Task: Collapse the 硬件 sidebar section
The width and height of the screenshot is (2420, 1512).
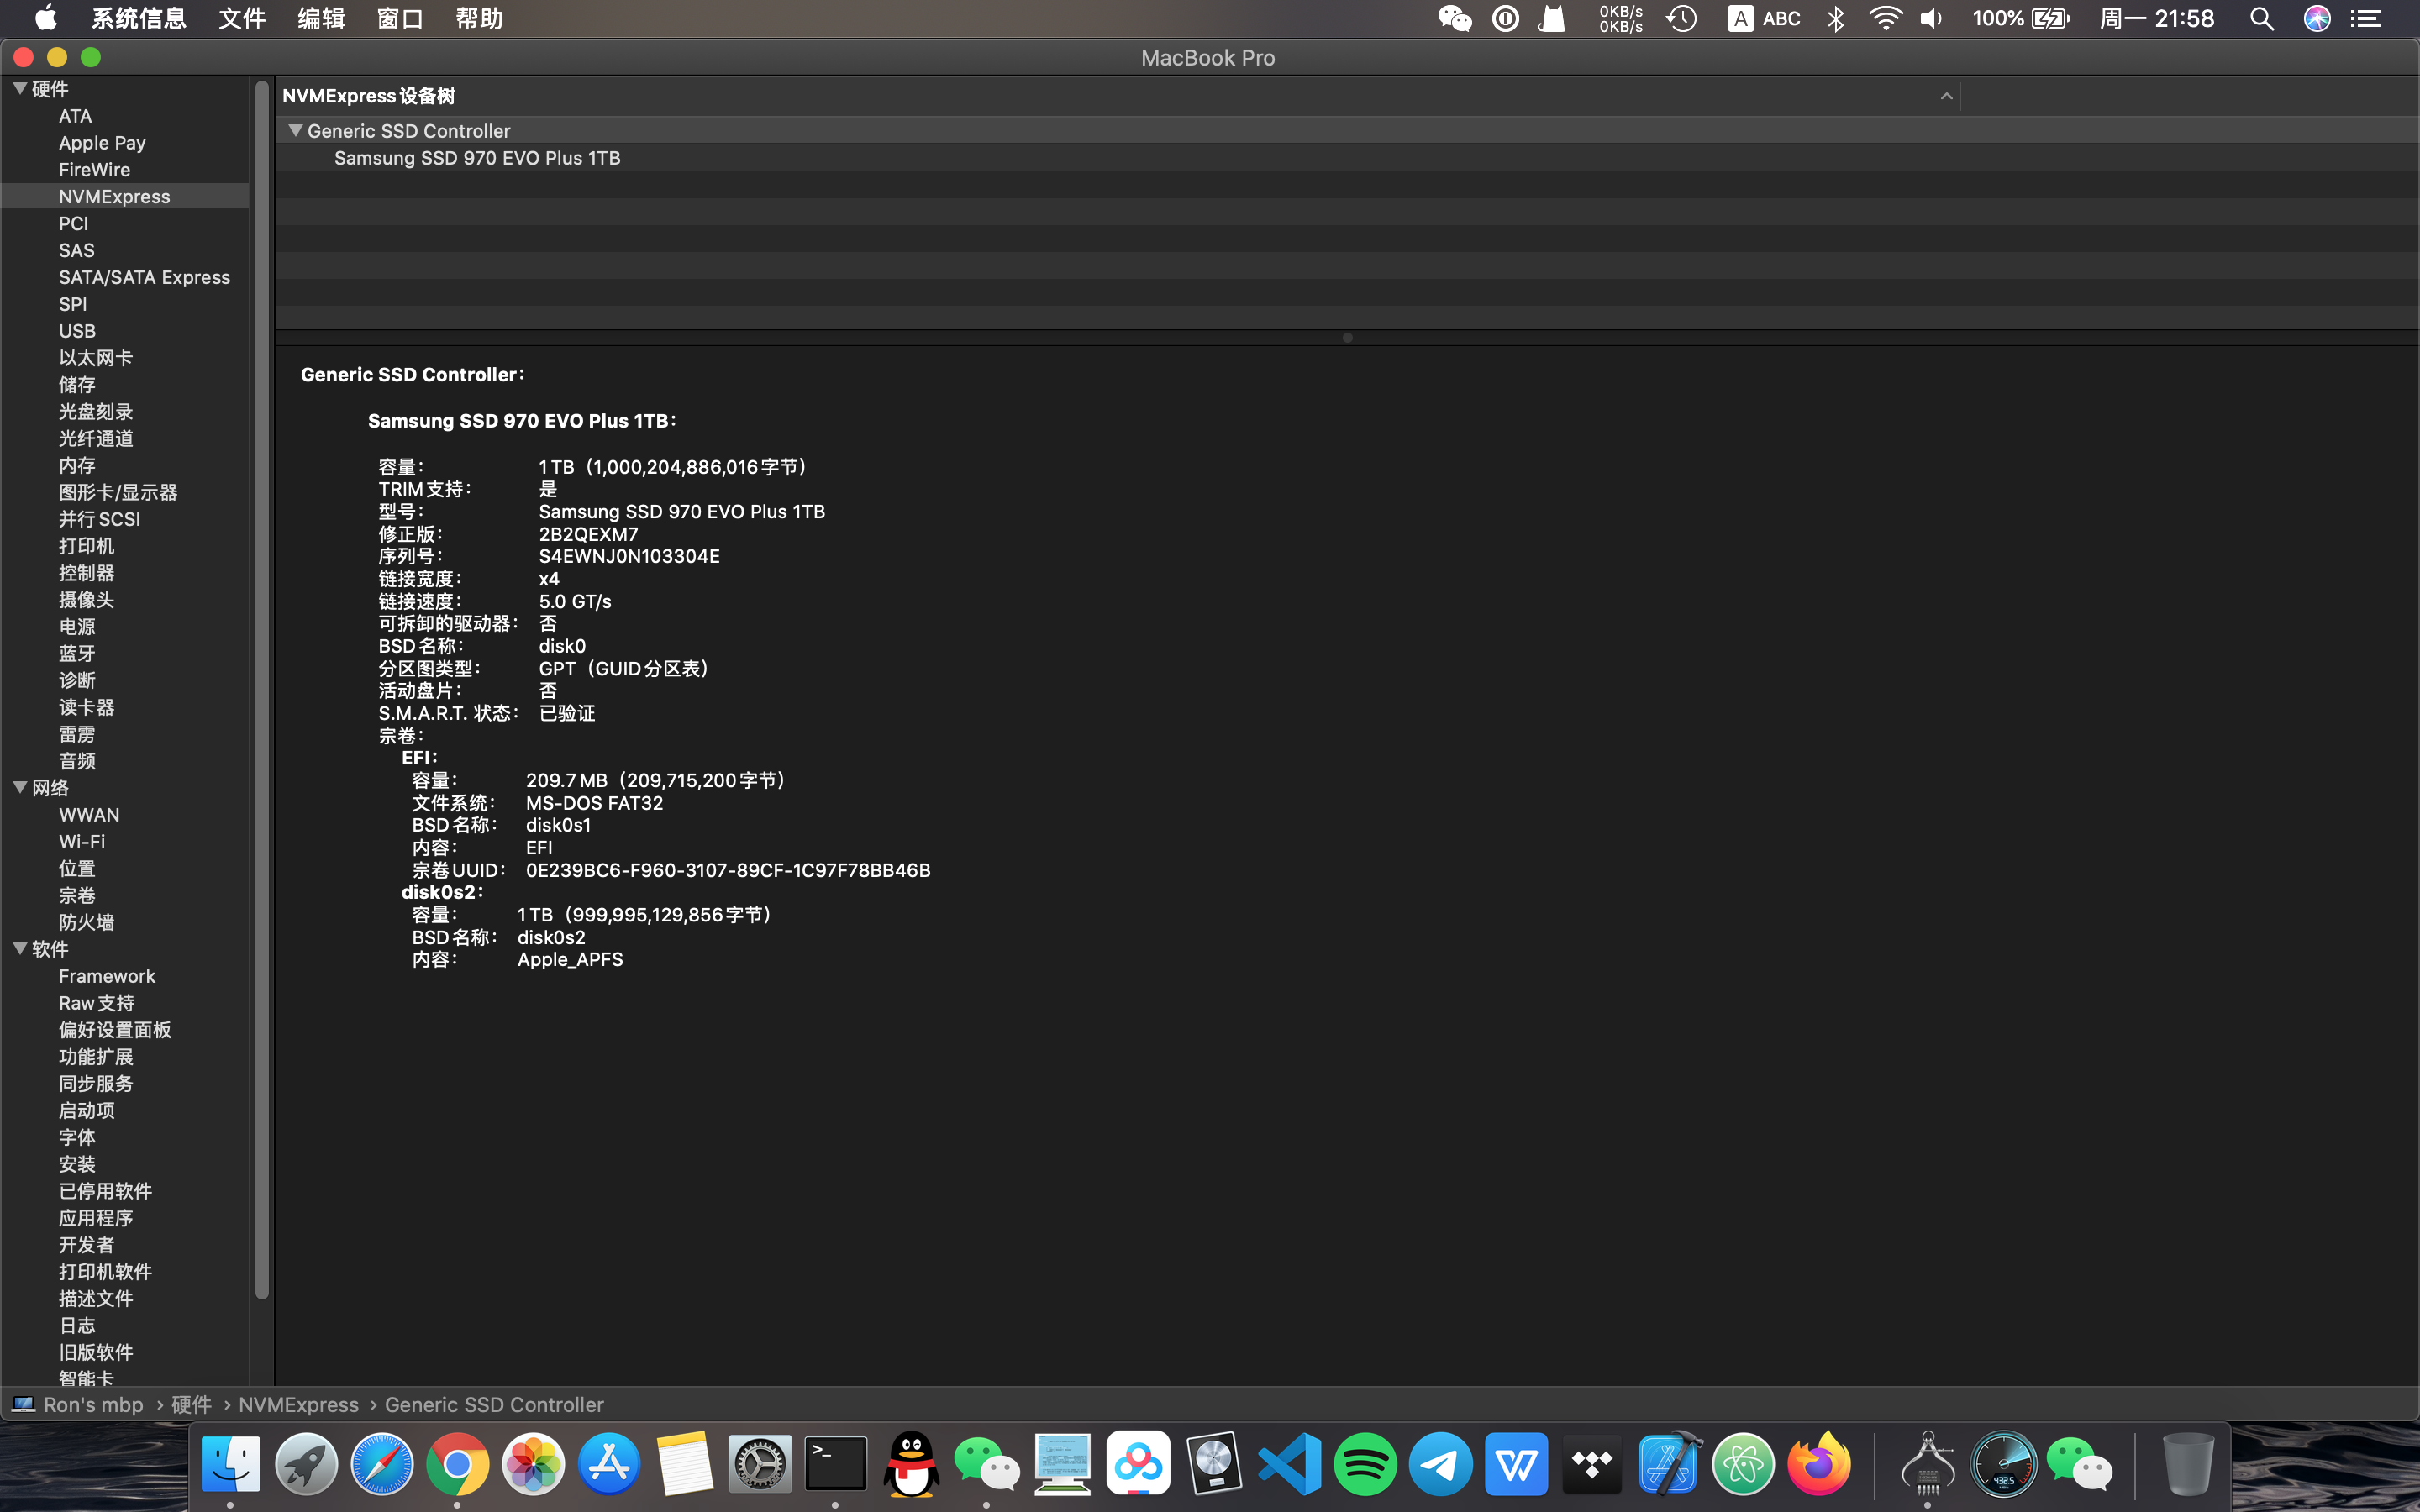Action: 19,89
